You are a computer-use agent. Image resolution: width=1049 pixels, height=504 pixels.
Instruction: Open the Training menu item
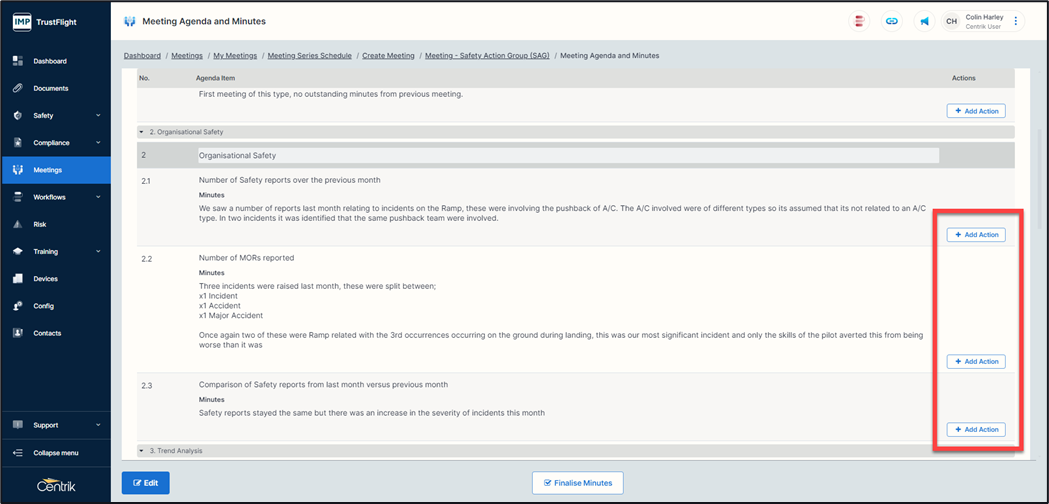click(x=46, y=252)
